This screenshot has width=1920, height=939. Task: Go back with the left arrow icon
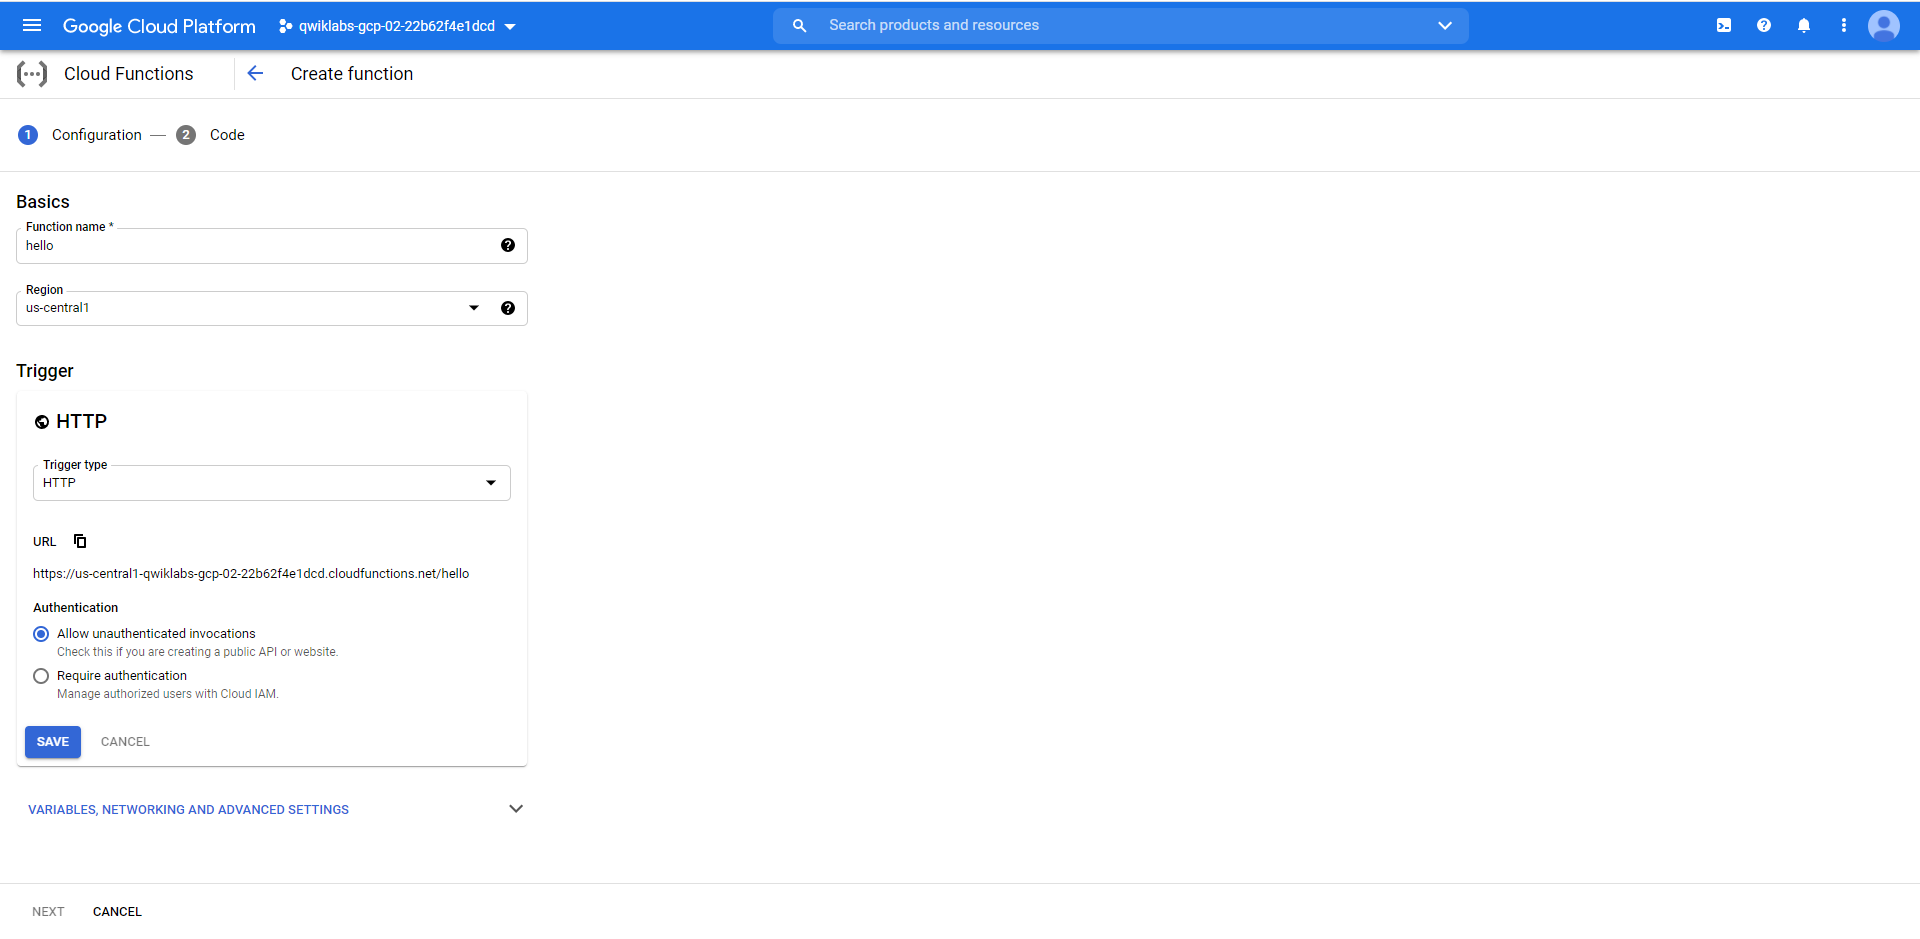tap(255, 73)
